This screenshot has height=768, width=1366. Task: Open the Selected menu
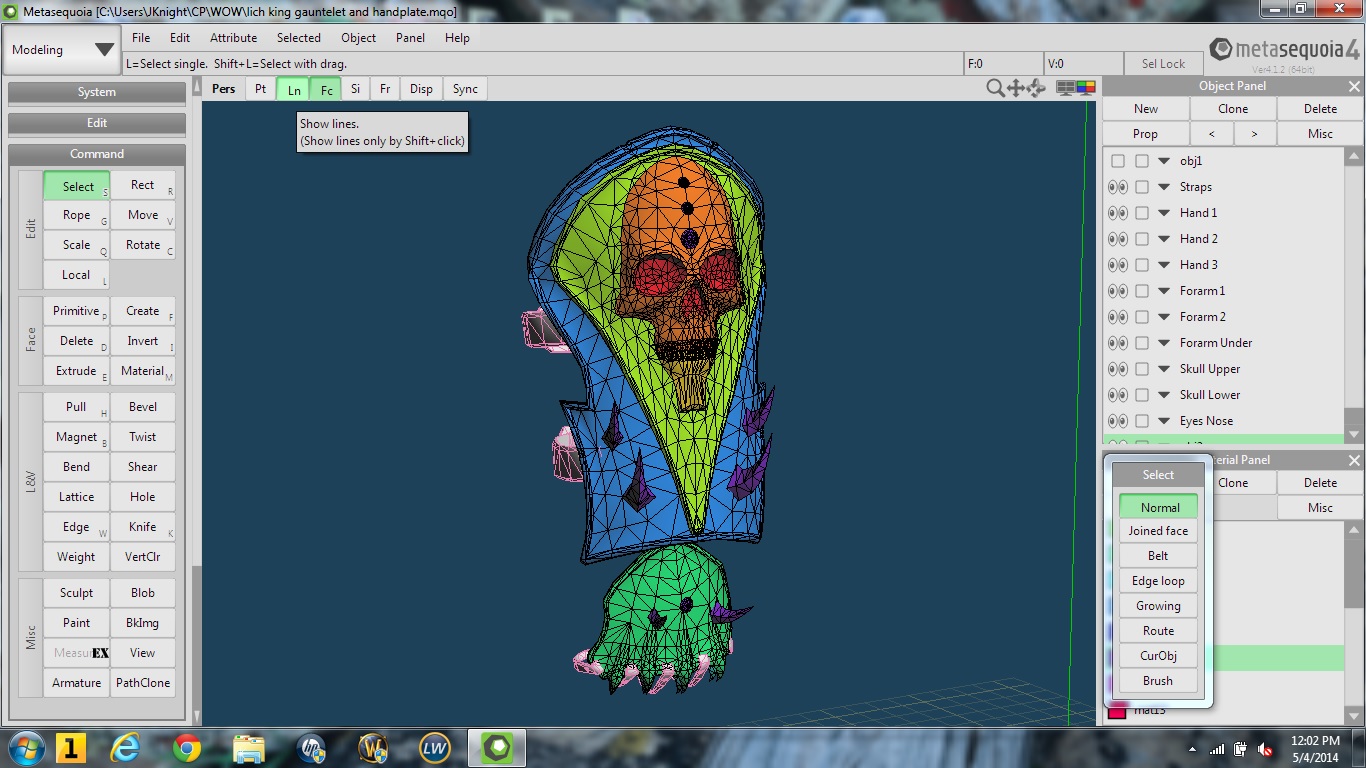click(x=299, y=38)
